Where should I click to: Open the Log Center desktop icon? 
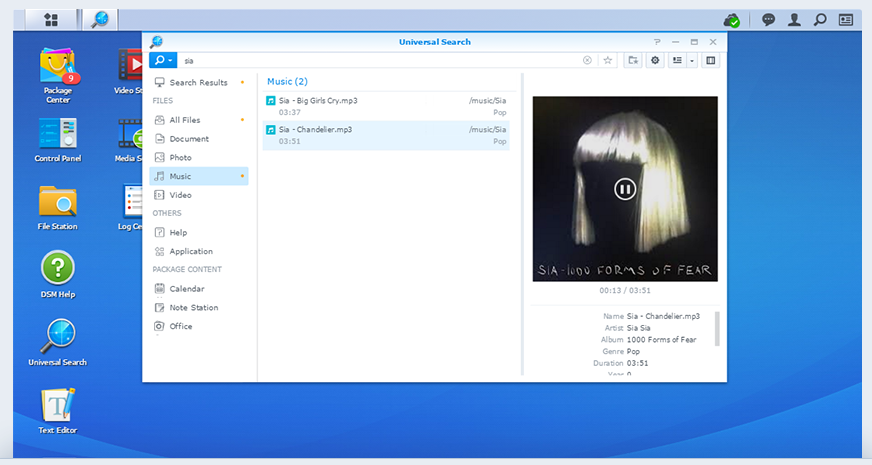tap(130, 208)
